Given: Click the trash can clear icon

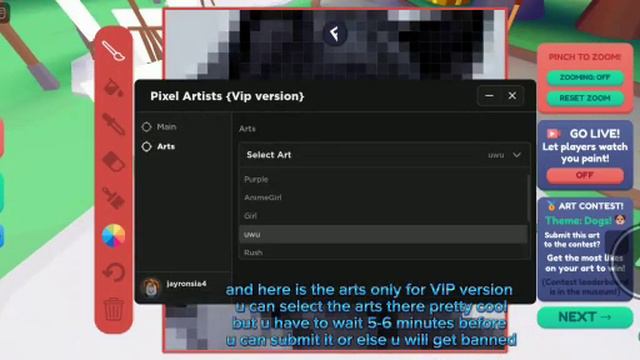Looking at the screenshot, I should click(x=113, y=309).
